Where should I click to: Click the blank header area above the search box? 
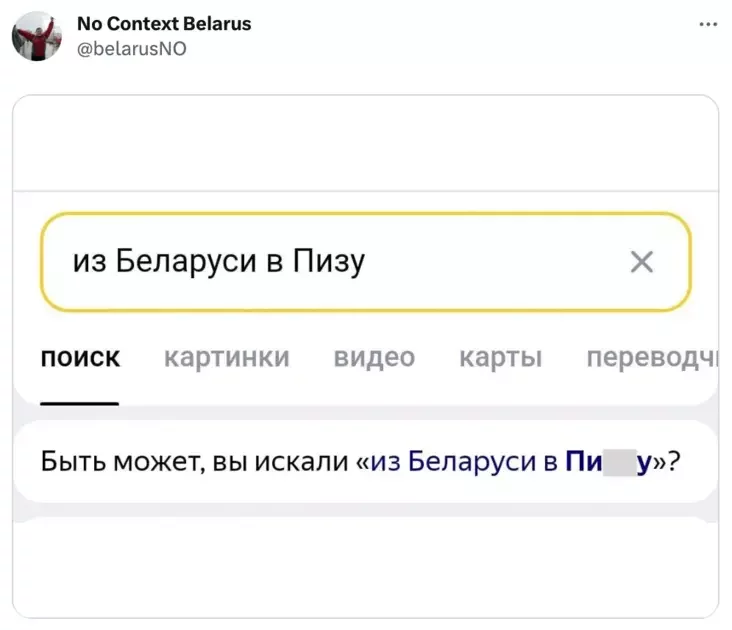(366, 140)
